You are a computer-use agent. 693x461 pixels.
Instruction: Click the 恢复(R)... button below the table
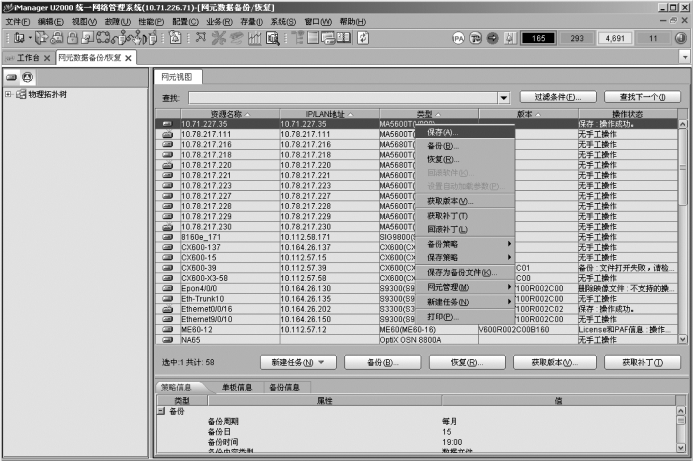(467, 362)
